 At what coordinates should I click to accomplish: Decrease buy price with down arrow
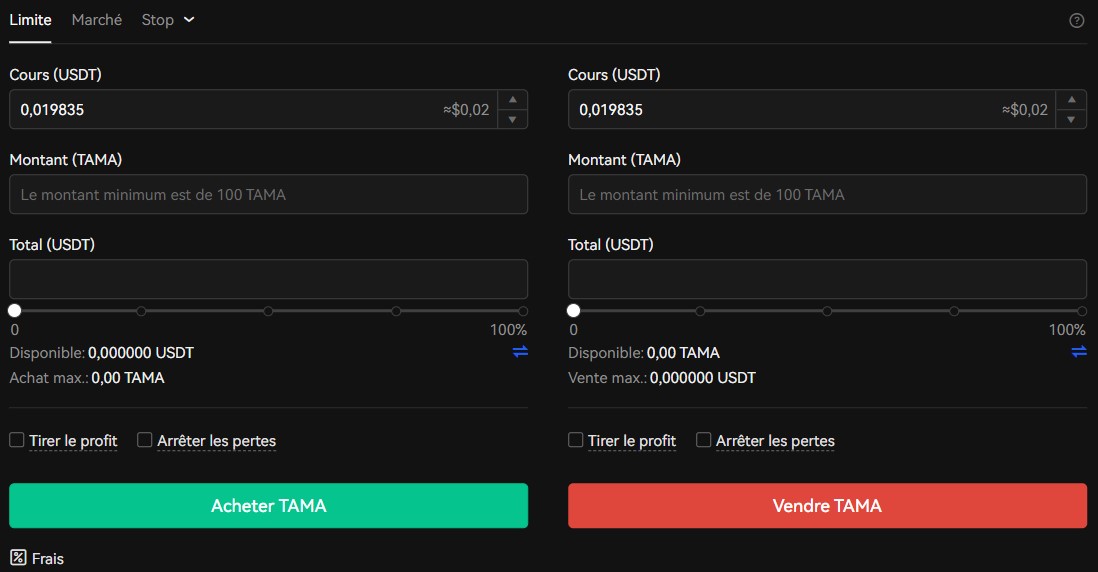[x=513, y=119]
